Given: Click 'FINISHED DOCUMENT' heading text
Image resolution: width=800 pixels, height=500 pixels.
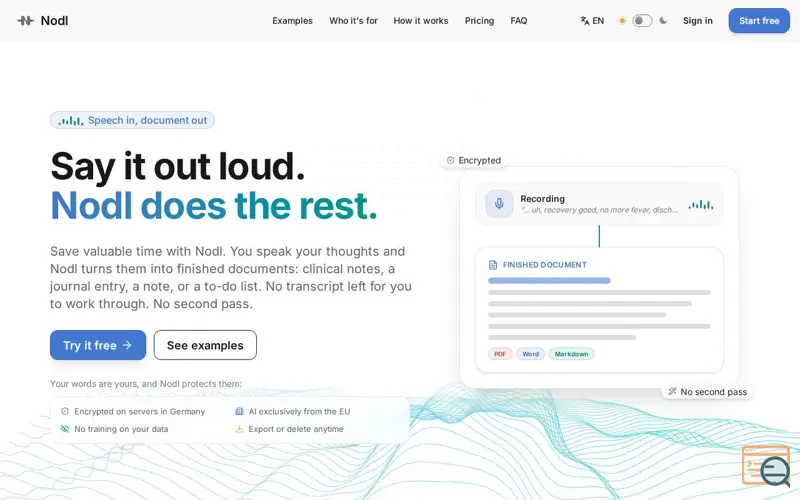Looking at the screenshot, I should click(544, 265).
